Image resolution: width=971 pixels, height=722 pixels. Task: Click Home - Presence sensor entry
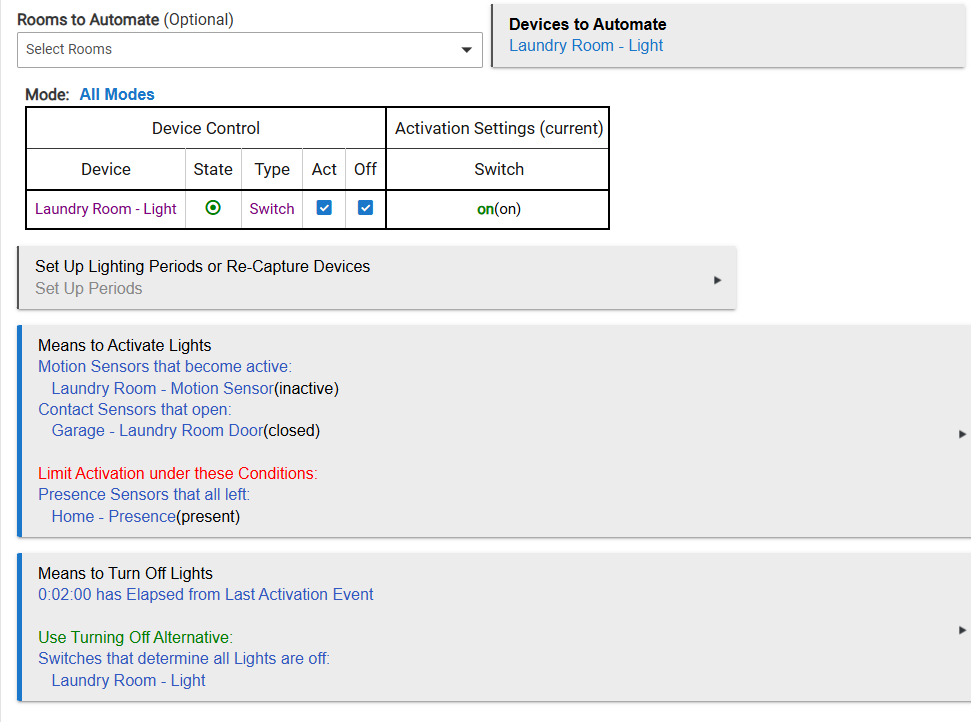coord(113,516)
